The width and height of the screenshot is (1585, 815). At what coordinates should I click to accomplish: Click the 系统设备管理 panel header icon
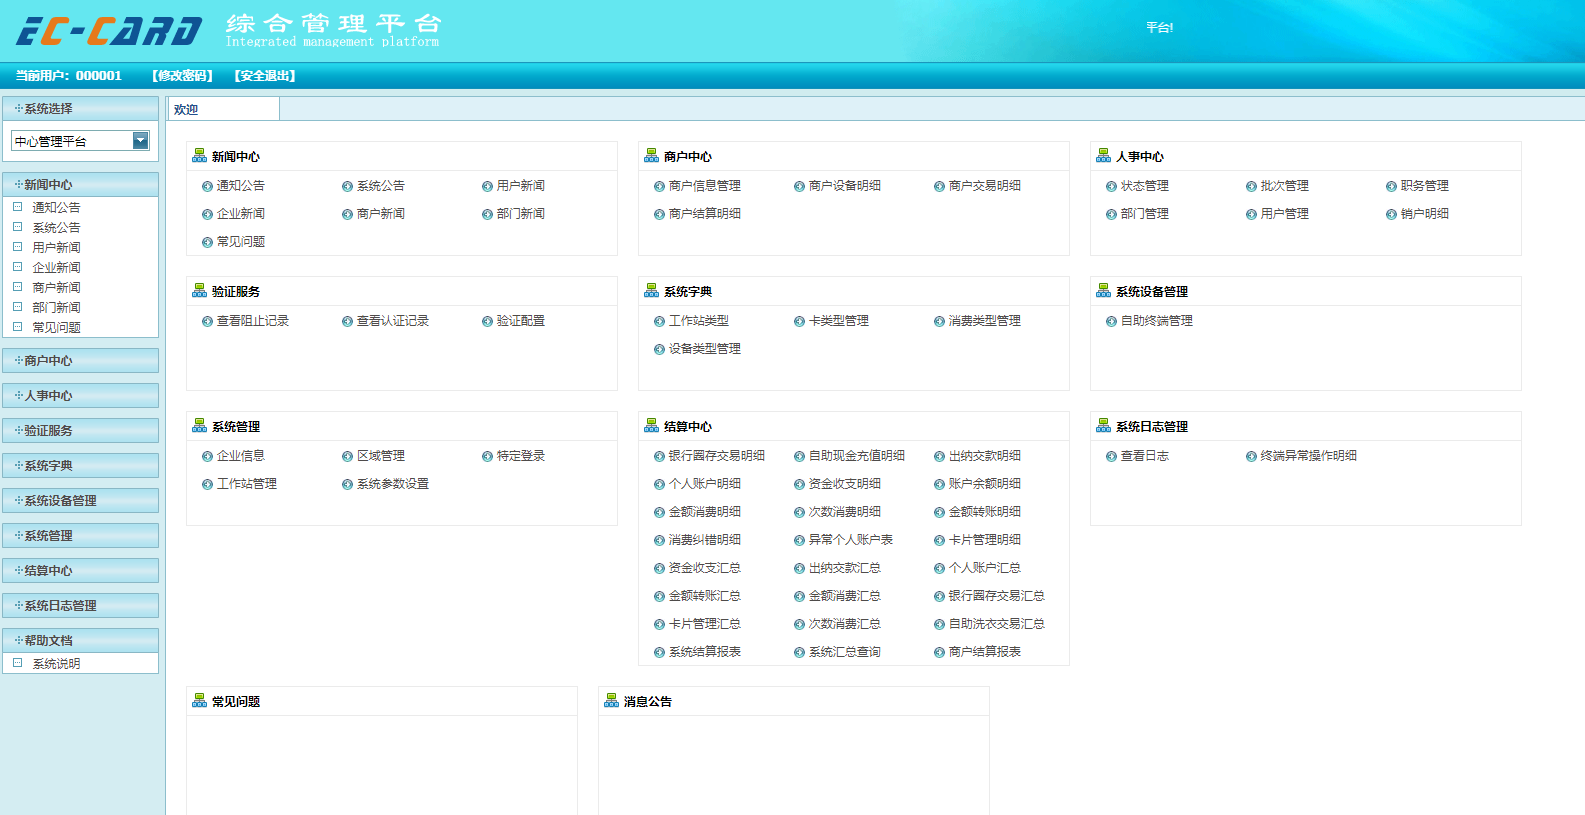tap(1104, 291)
